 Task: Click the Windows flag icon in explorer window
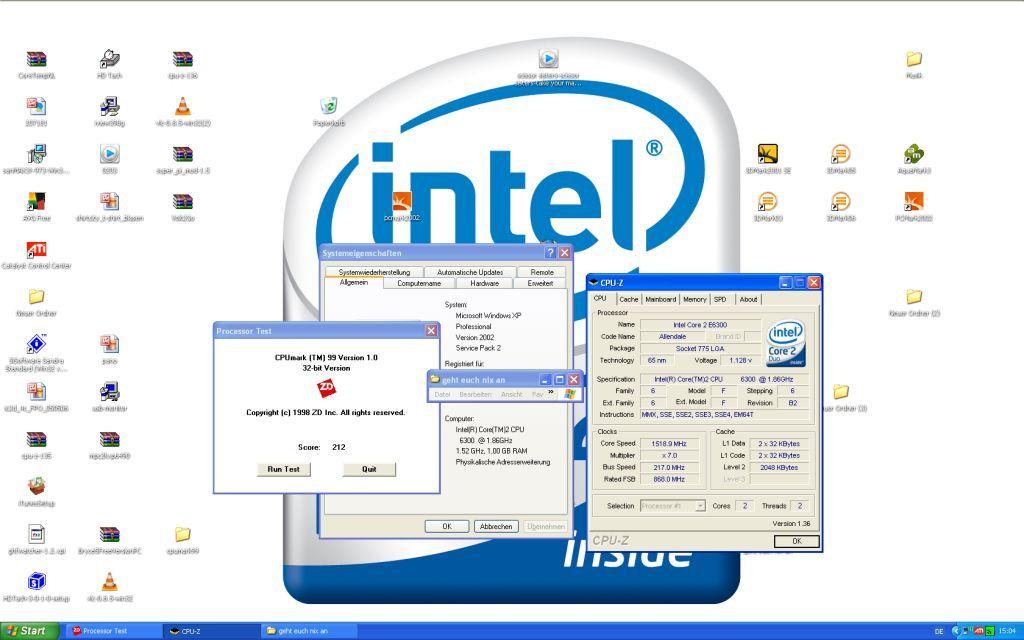click(x=570, y=394)
